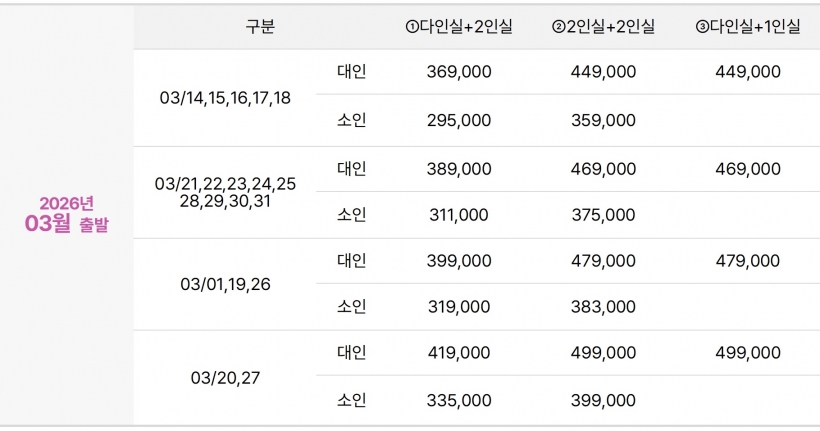
Task: Click the 295,000 child price
Action: click(x=458, y=121)
